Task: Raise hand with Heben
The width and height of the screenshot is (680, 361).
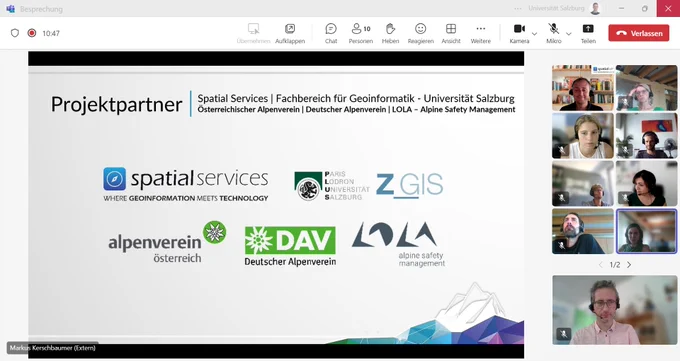Action: pos(390,33)
